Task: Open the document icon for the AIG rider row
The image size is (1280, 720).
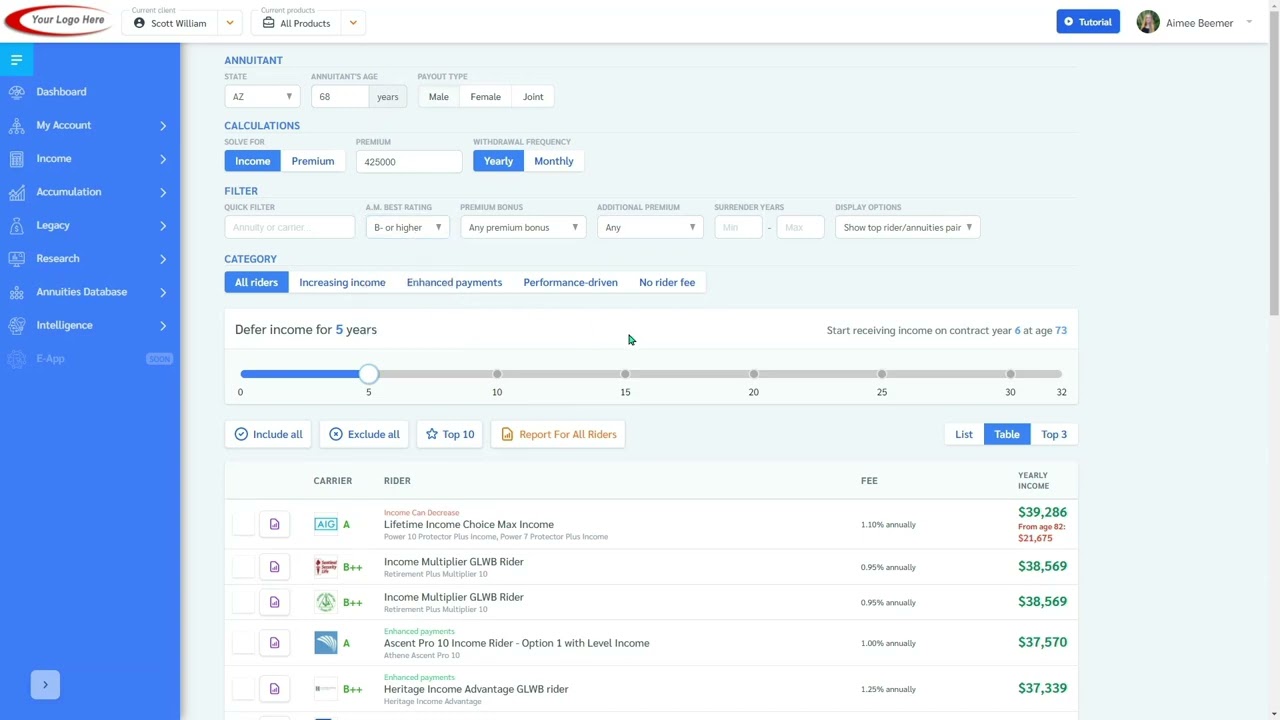Action: 274,524
